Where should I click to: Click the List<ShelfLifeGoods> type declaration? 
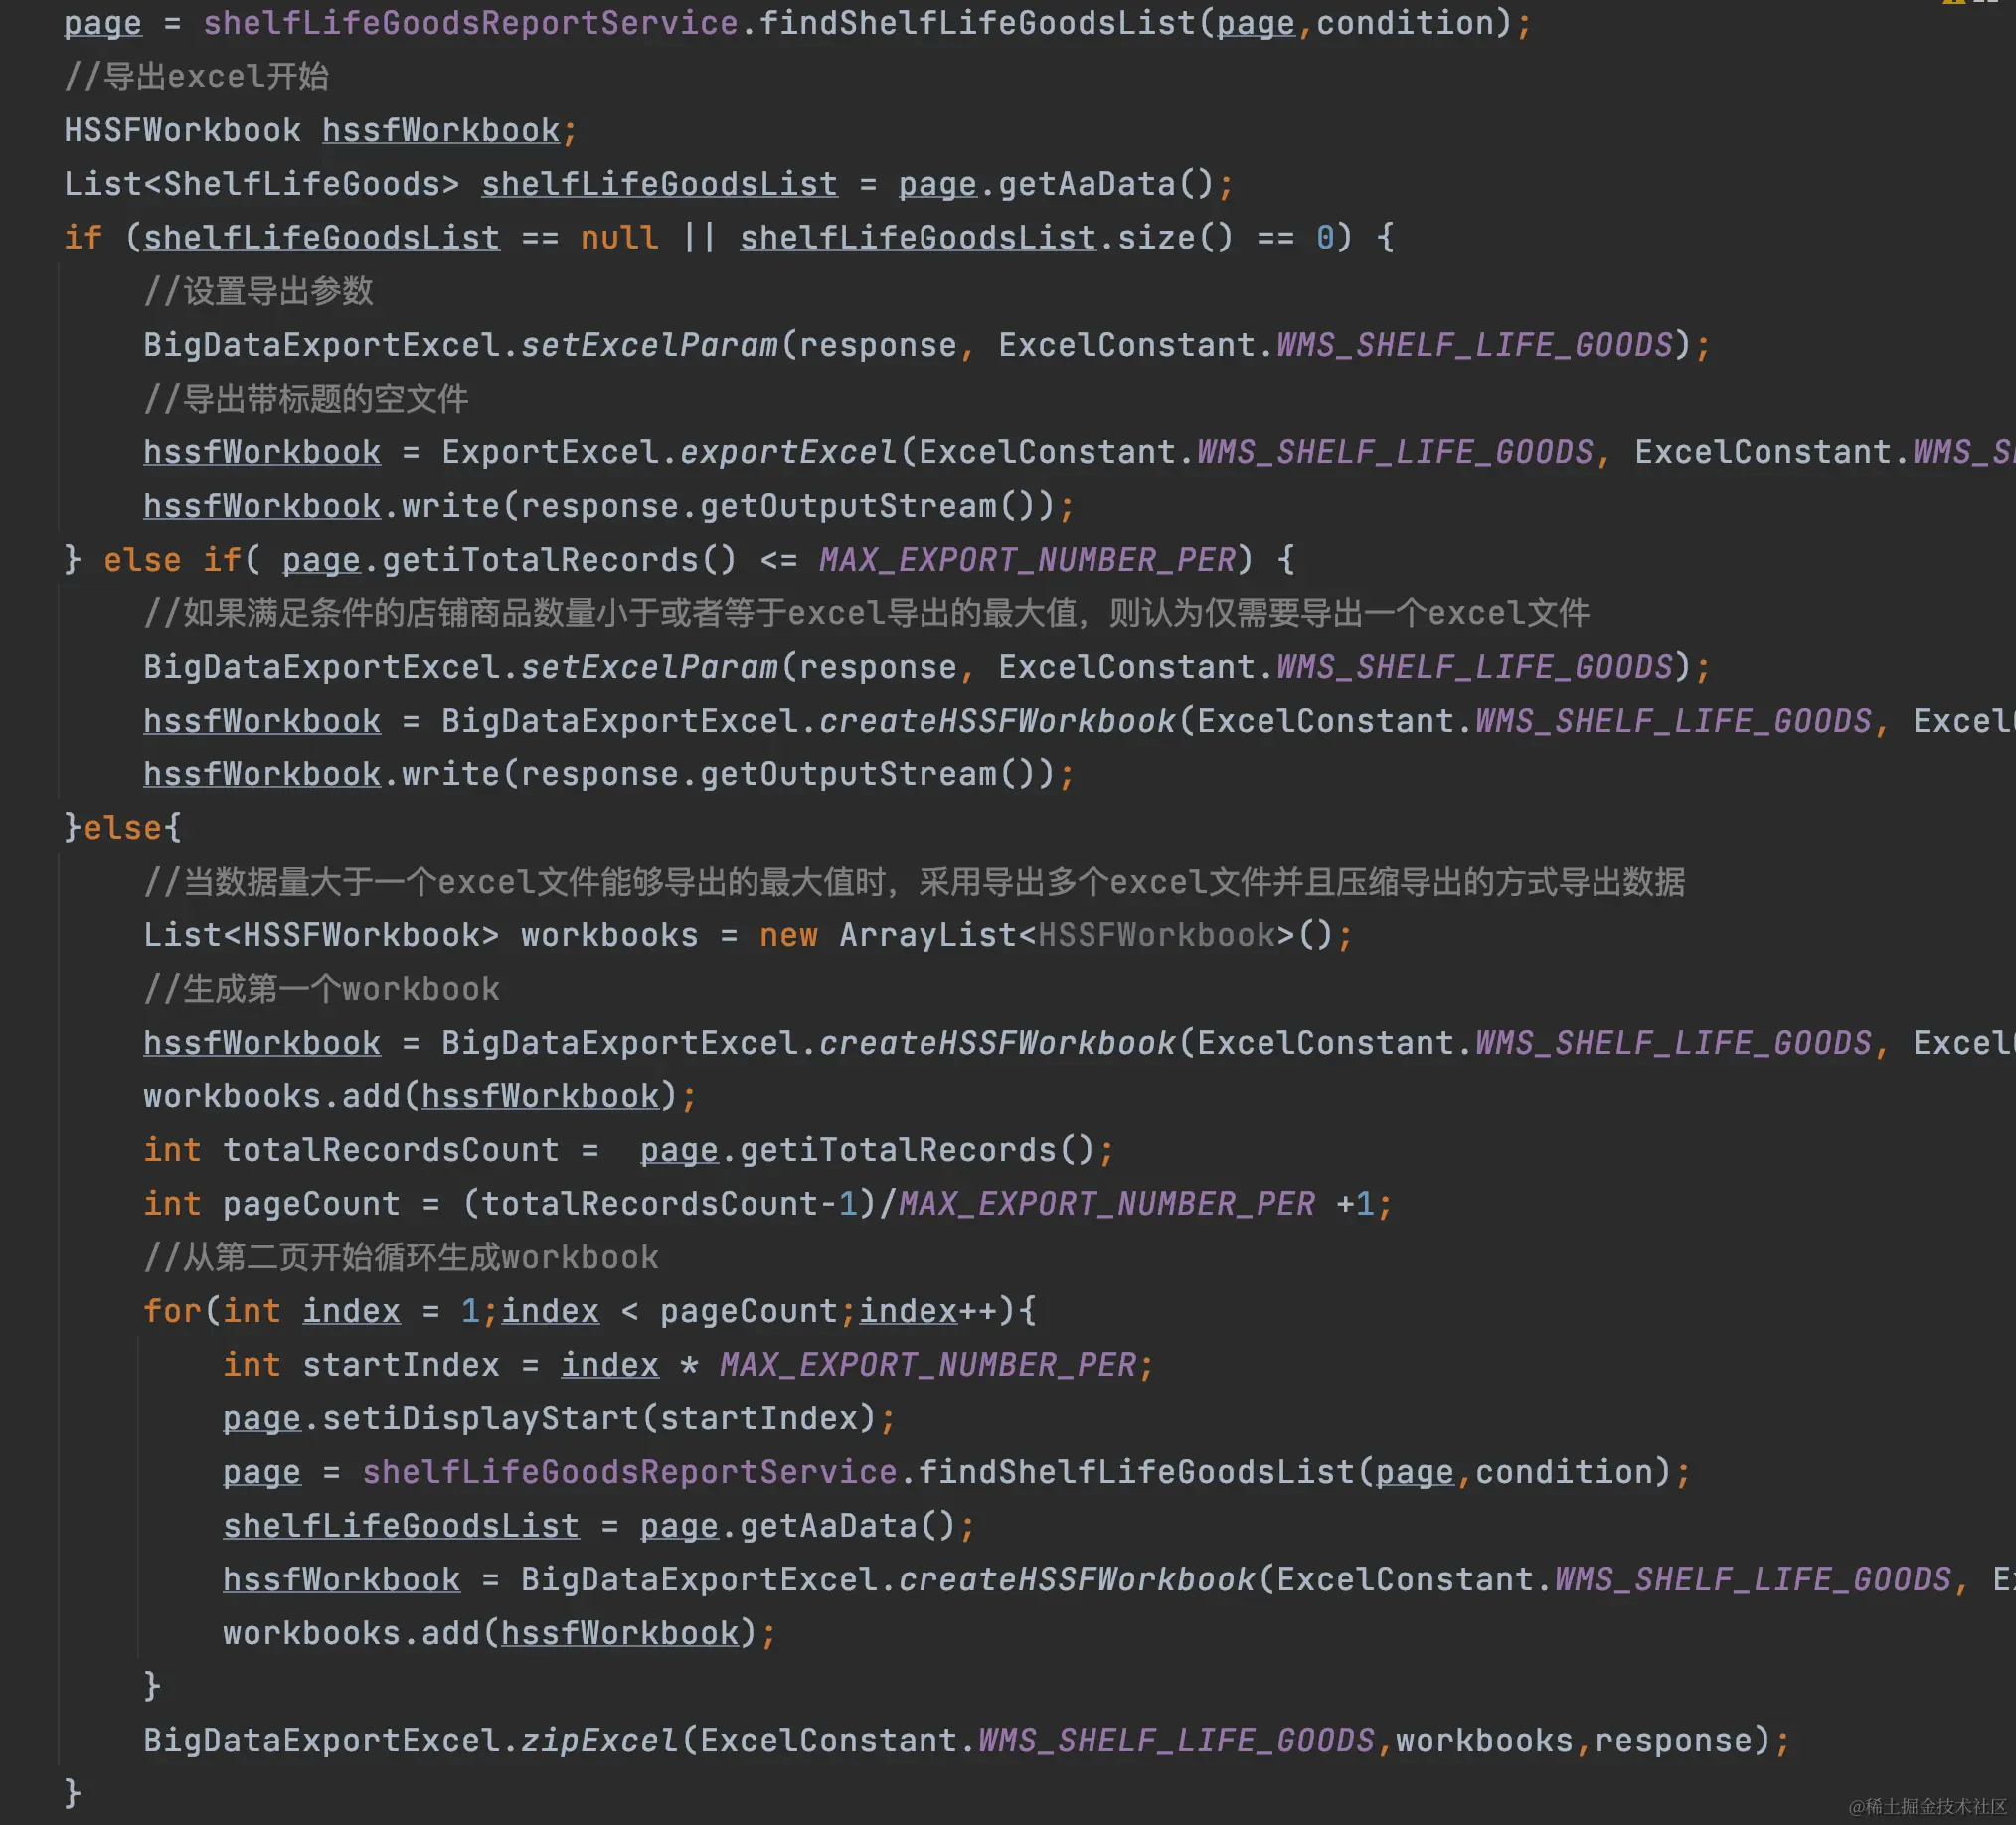[x=261, y=184]
